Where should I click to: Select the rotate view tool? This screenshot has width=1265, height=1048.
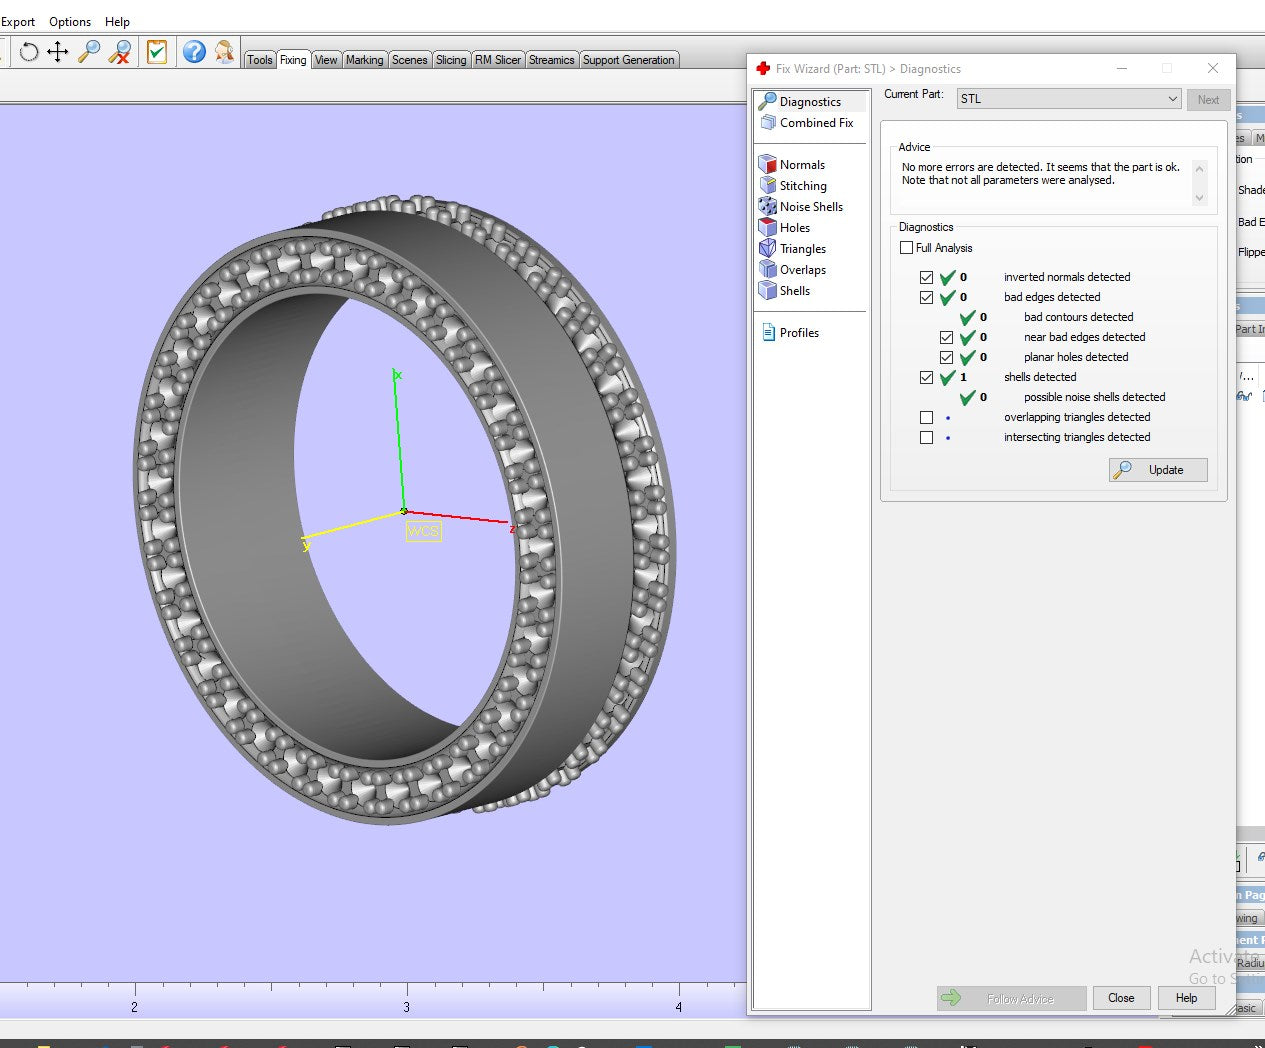click(29, 52)
